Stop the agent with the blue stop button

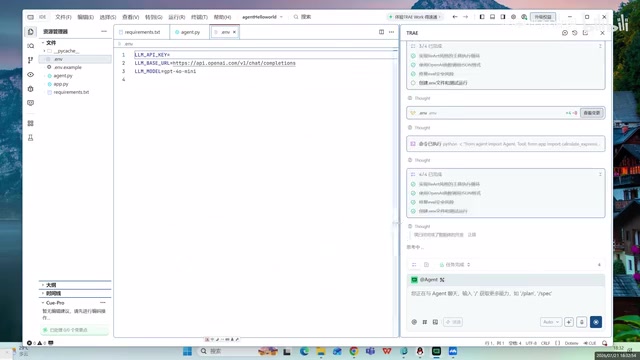[x=596, y=322]
